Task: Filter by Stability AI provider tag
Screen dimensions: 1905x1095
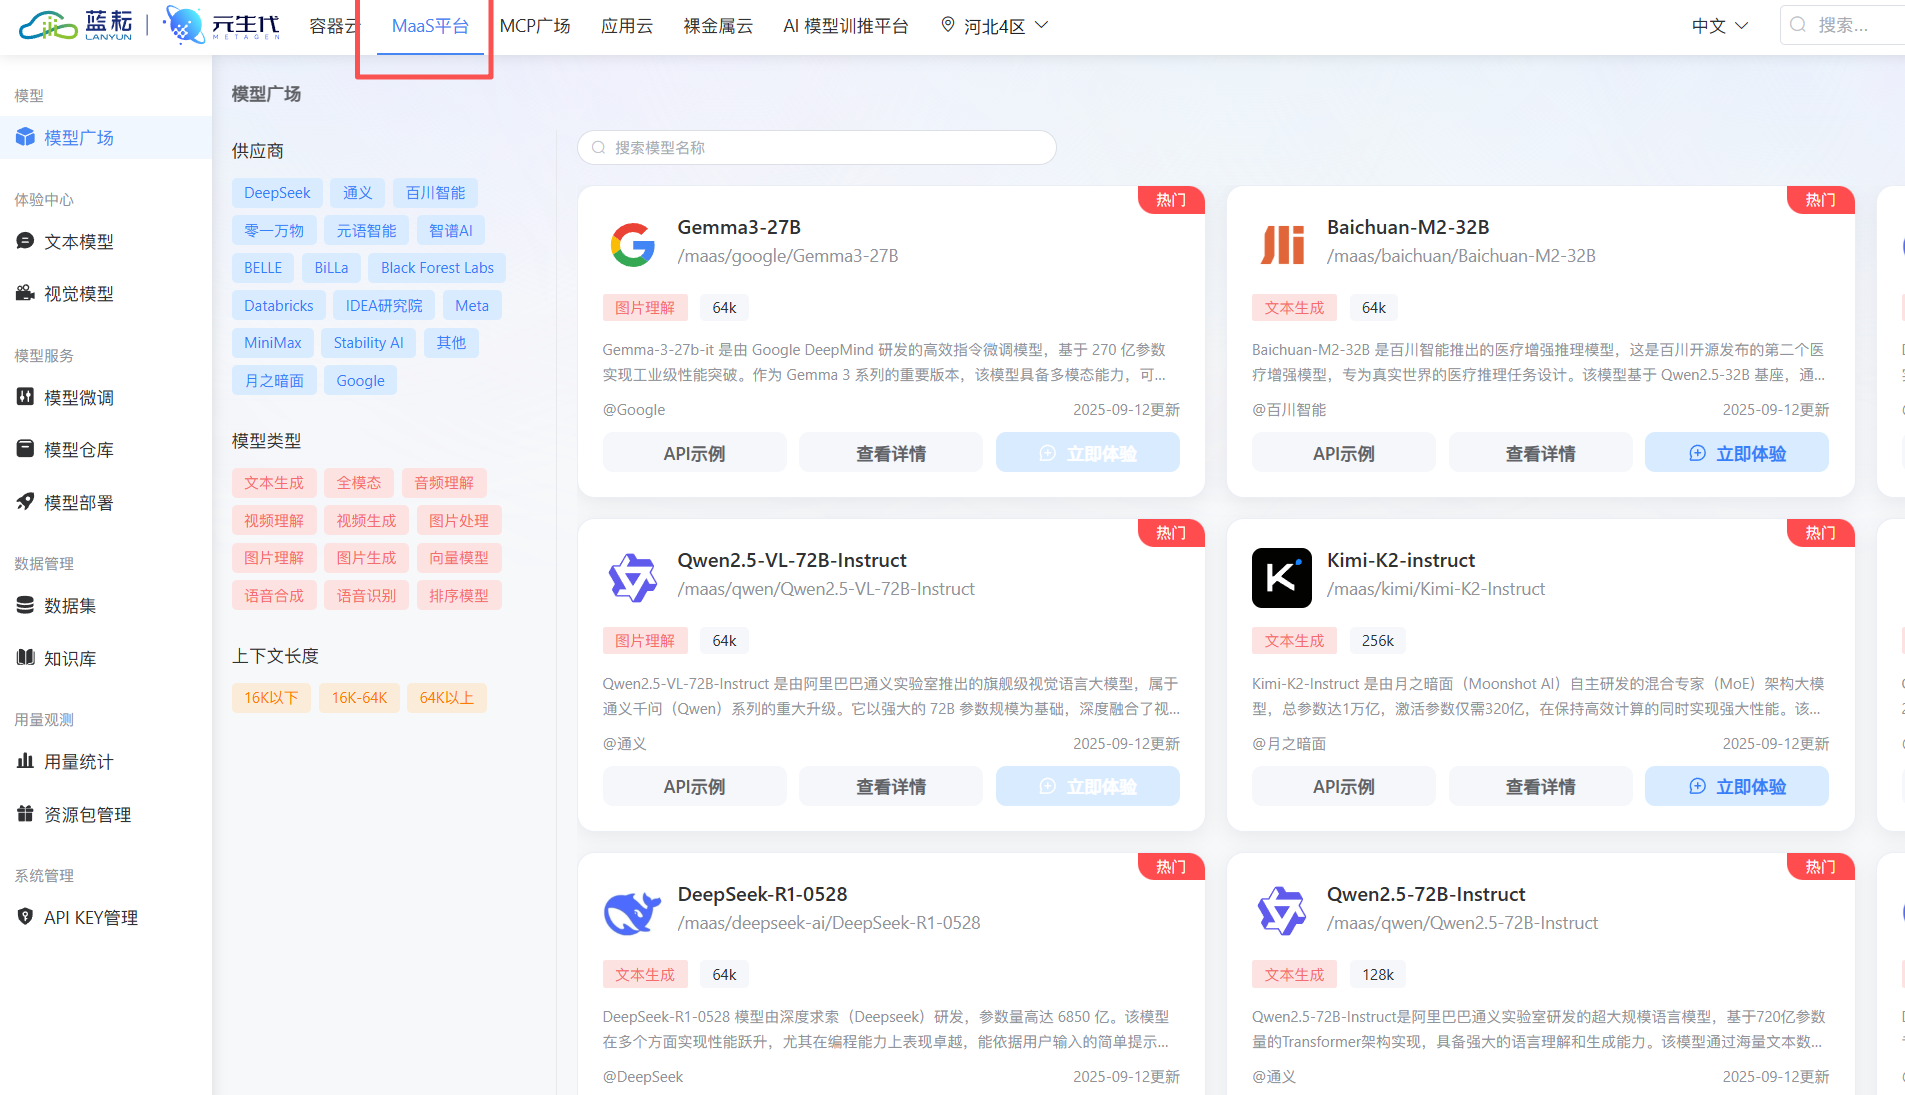Action: click(368, 343)
